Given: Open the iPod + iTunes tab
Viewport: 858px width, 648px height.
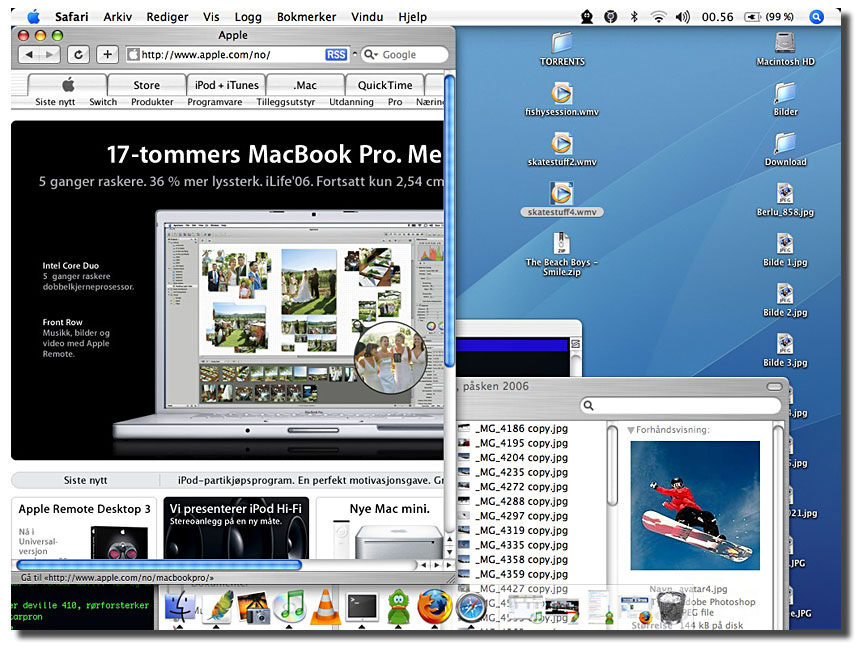Looking at the screenshot, I should (227, 85).
